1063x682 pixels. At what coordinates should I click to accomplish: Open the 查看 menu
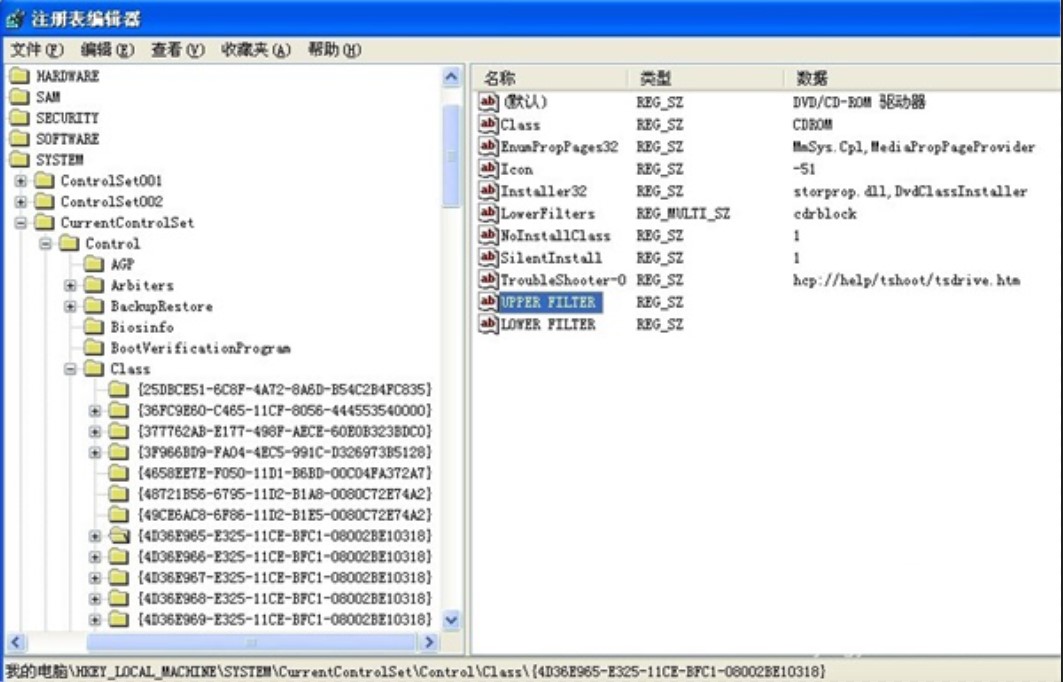[x=177, y=49]
